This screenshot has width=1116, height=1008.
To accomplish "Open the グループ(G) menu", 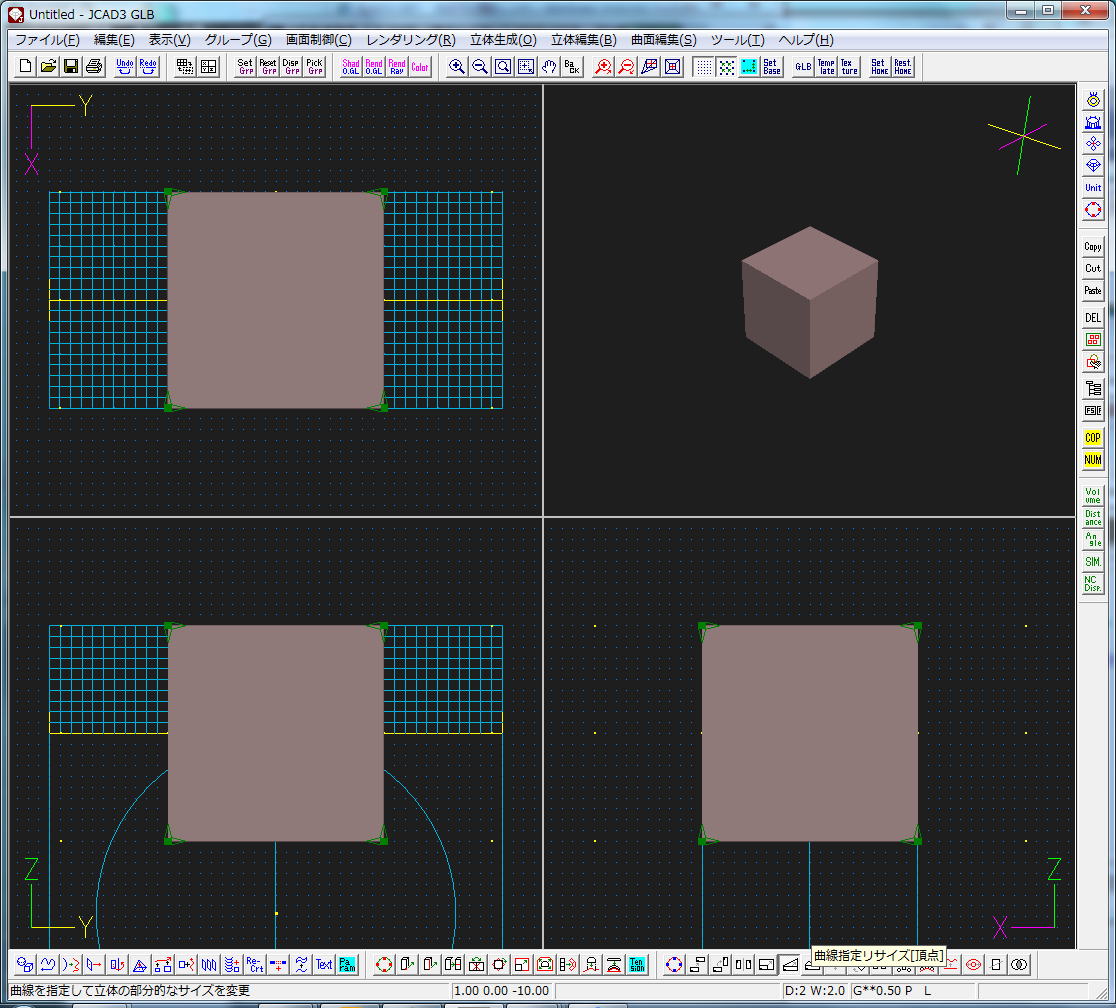I will click(238, 40).
